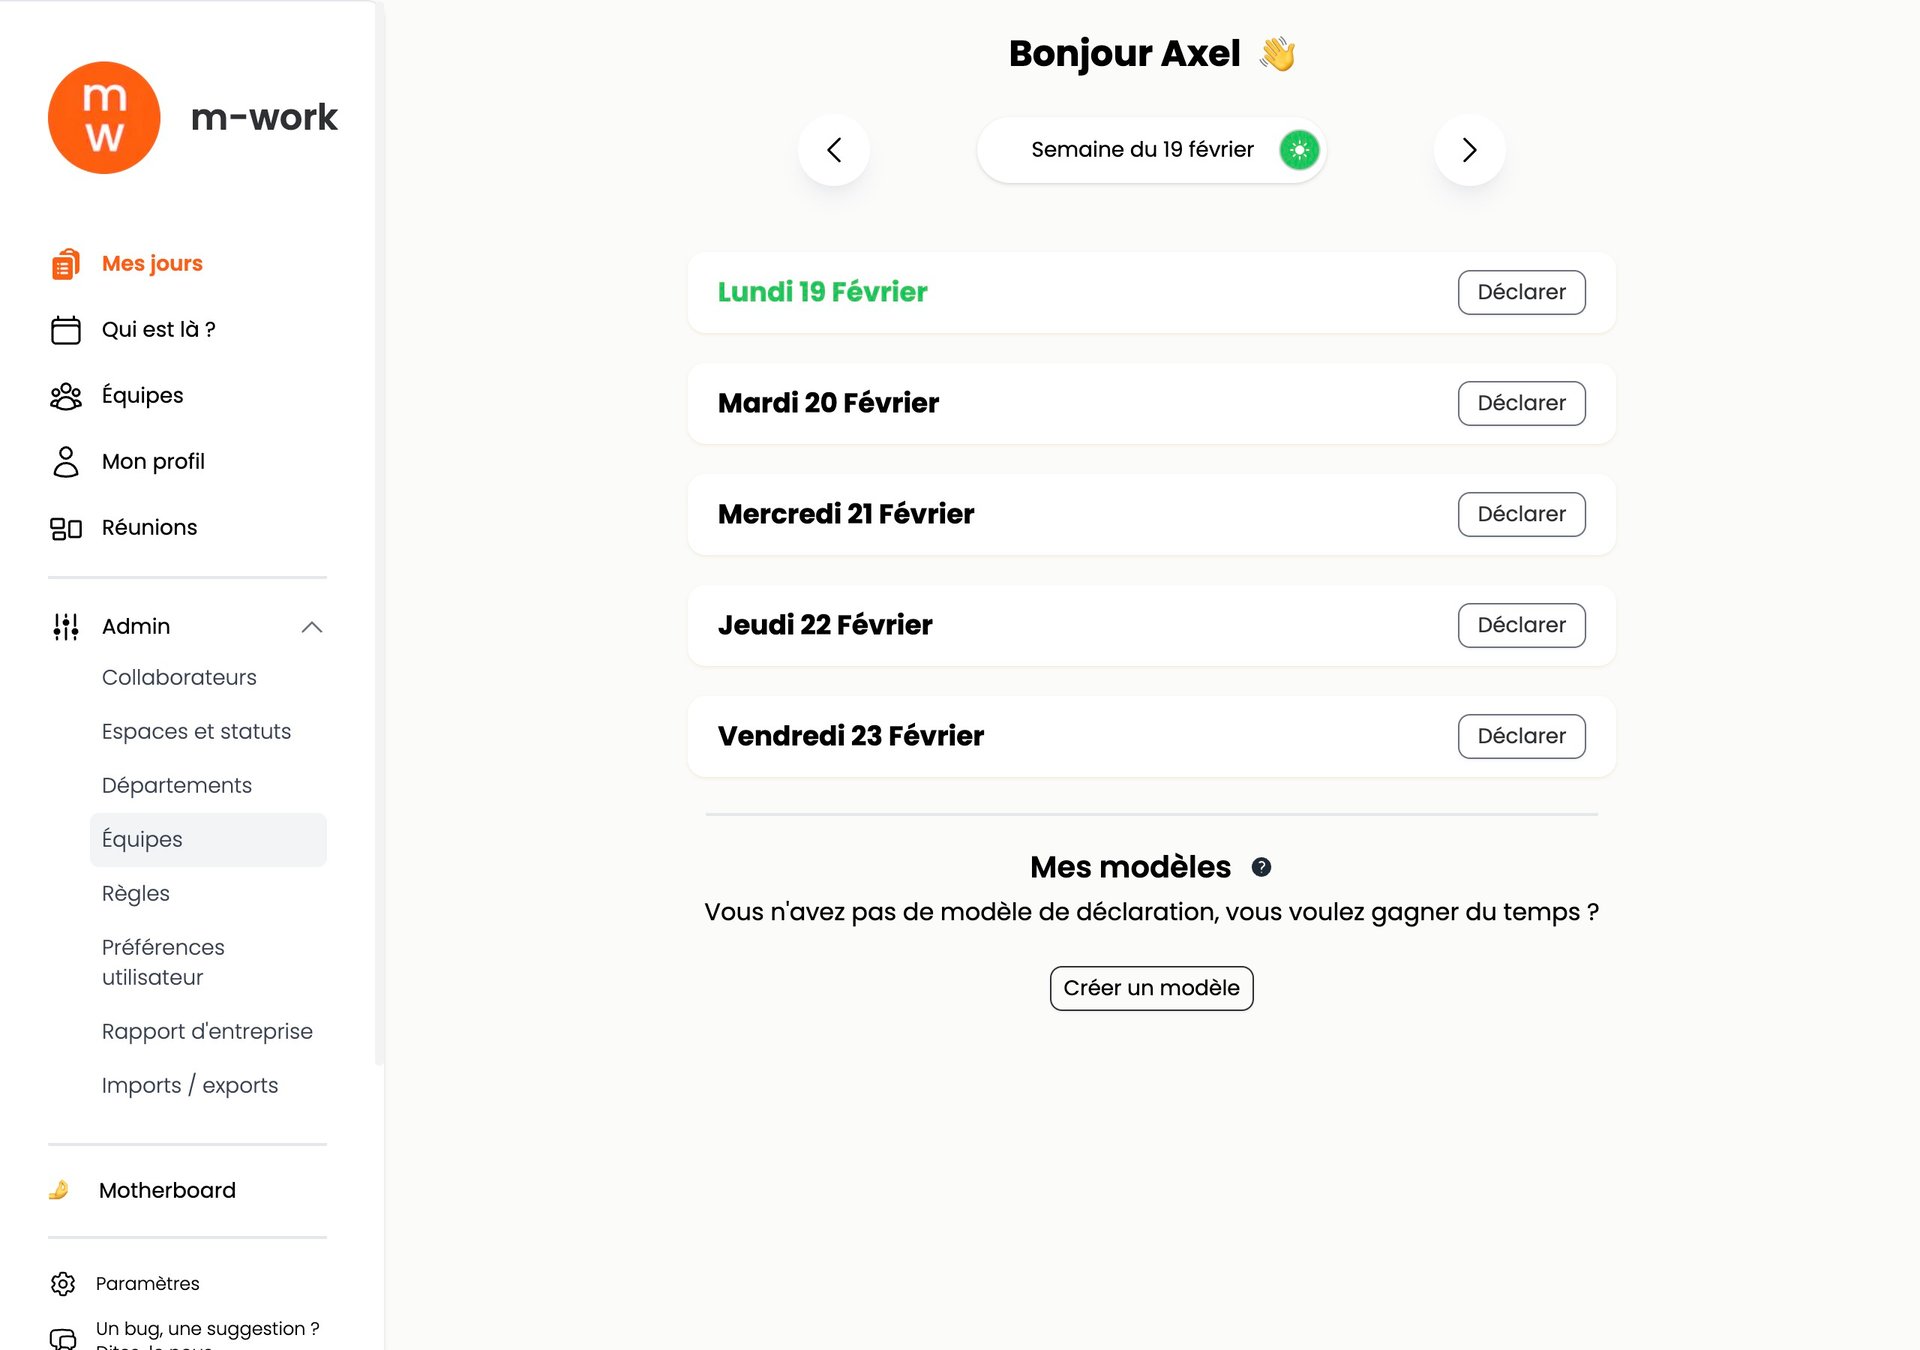Open Rapport d'entreprise admin item

click(x=207, y=1032)
